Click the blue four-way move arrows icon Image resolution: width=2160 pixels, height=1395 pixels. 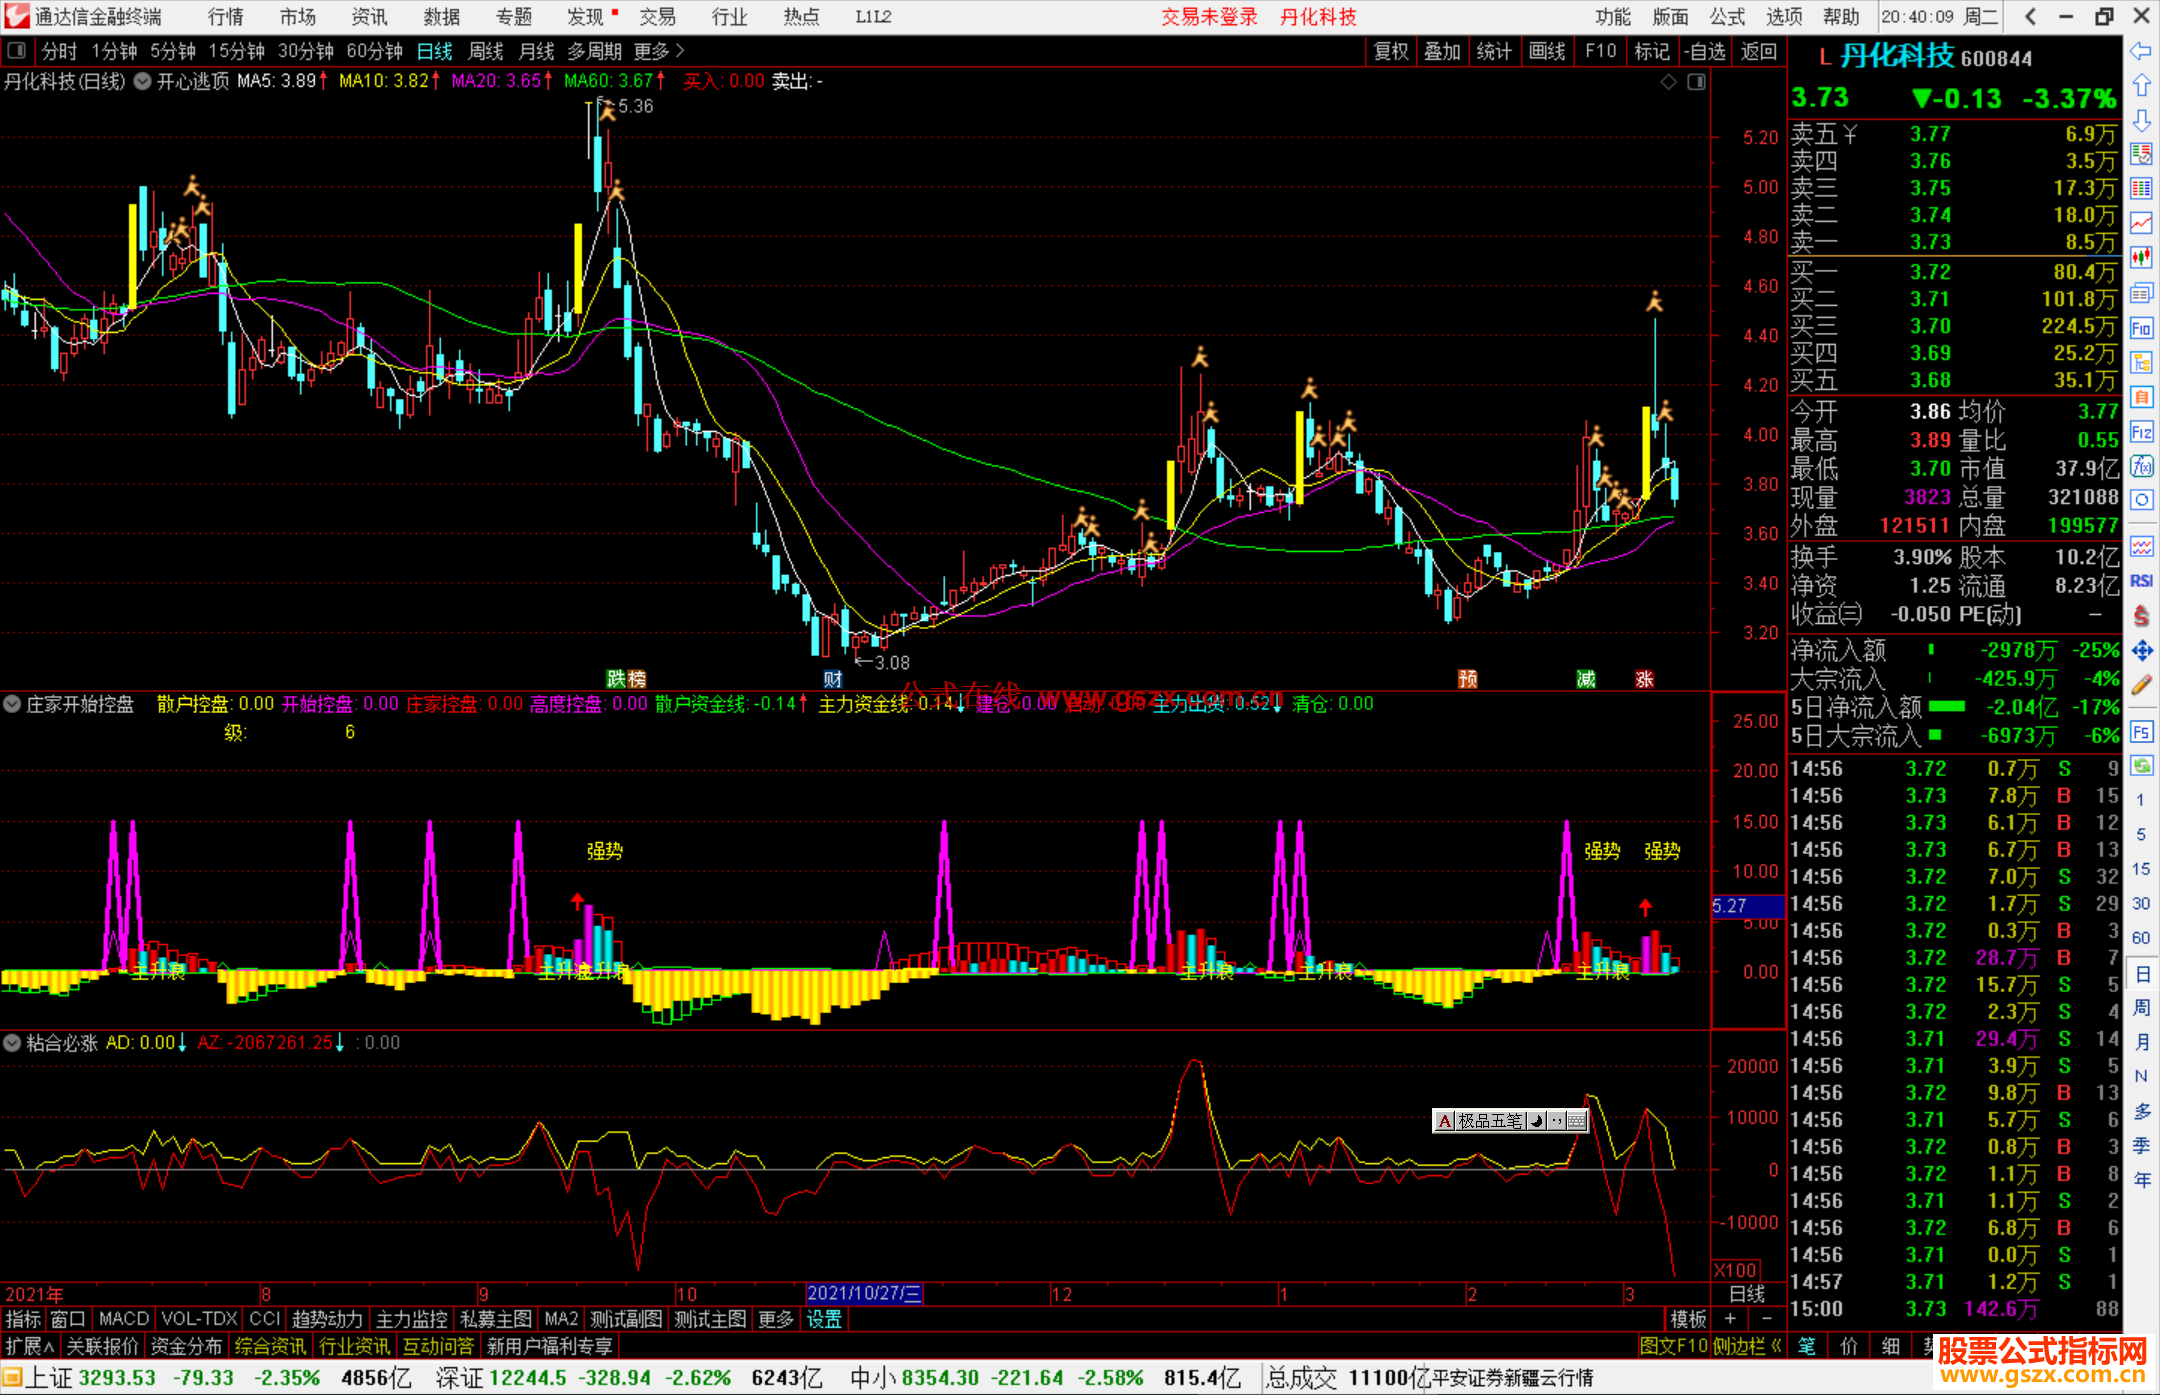2141,651
